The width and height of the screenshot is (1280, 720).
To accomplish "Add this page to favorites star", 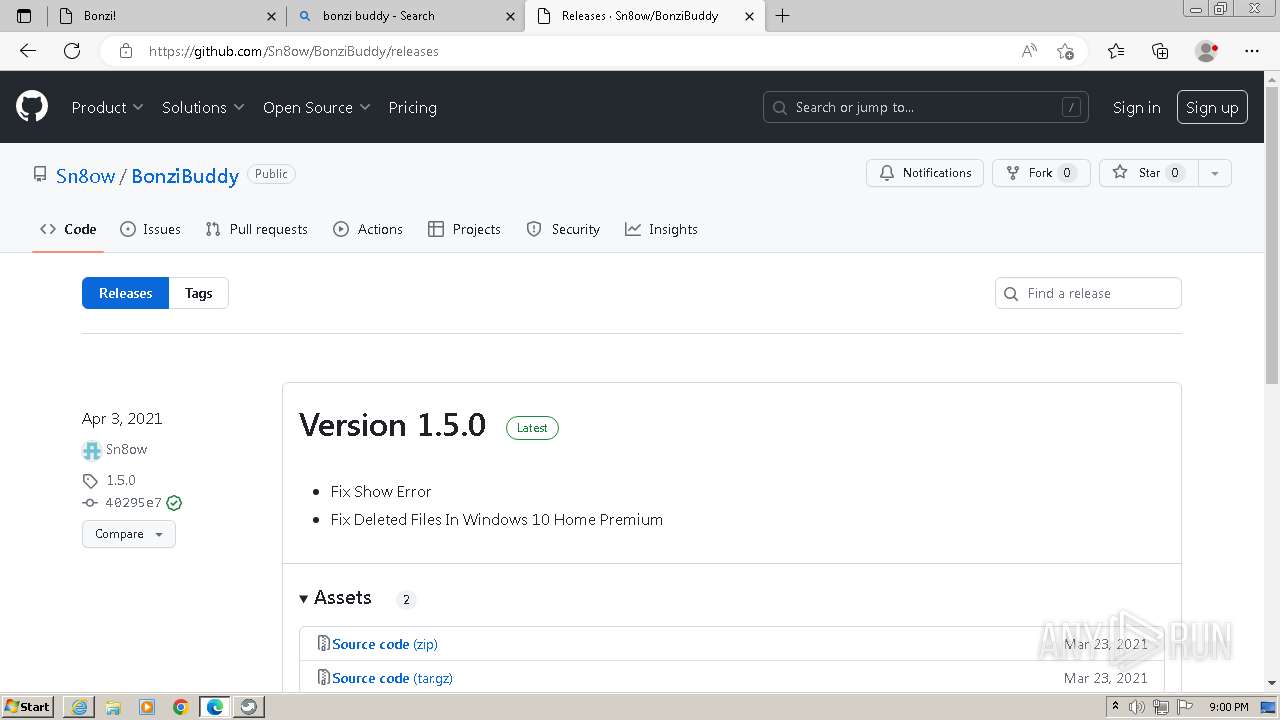I will click(x=1065, y=51).
